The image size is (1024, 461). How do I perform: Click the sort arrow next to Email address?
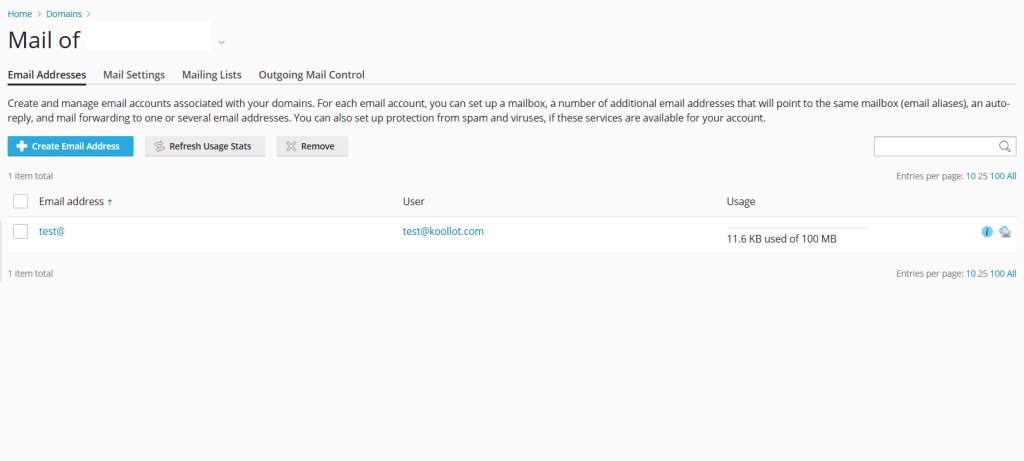tap(110, 202)
